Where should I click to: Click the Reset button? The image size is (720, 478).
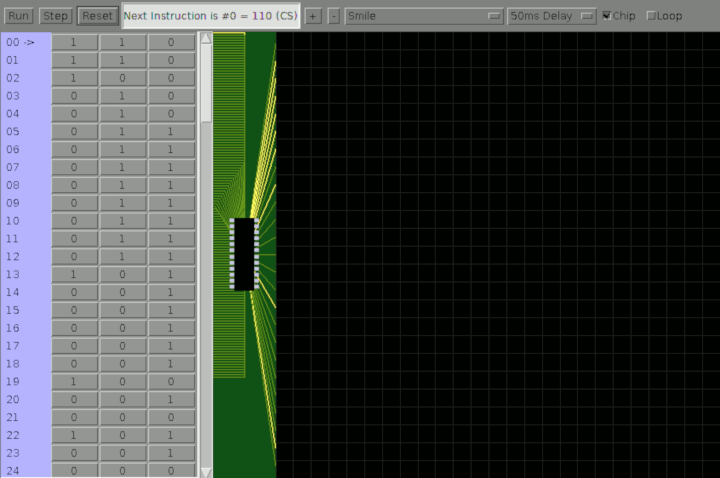tap(97, 16)
